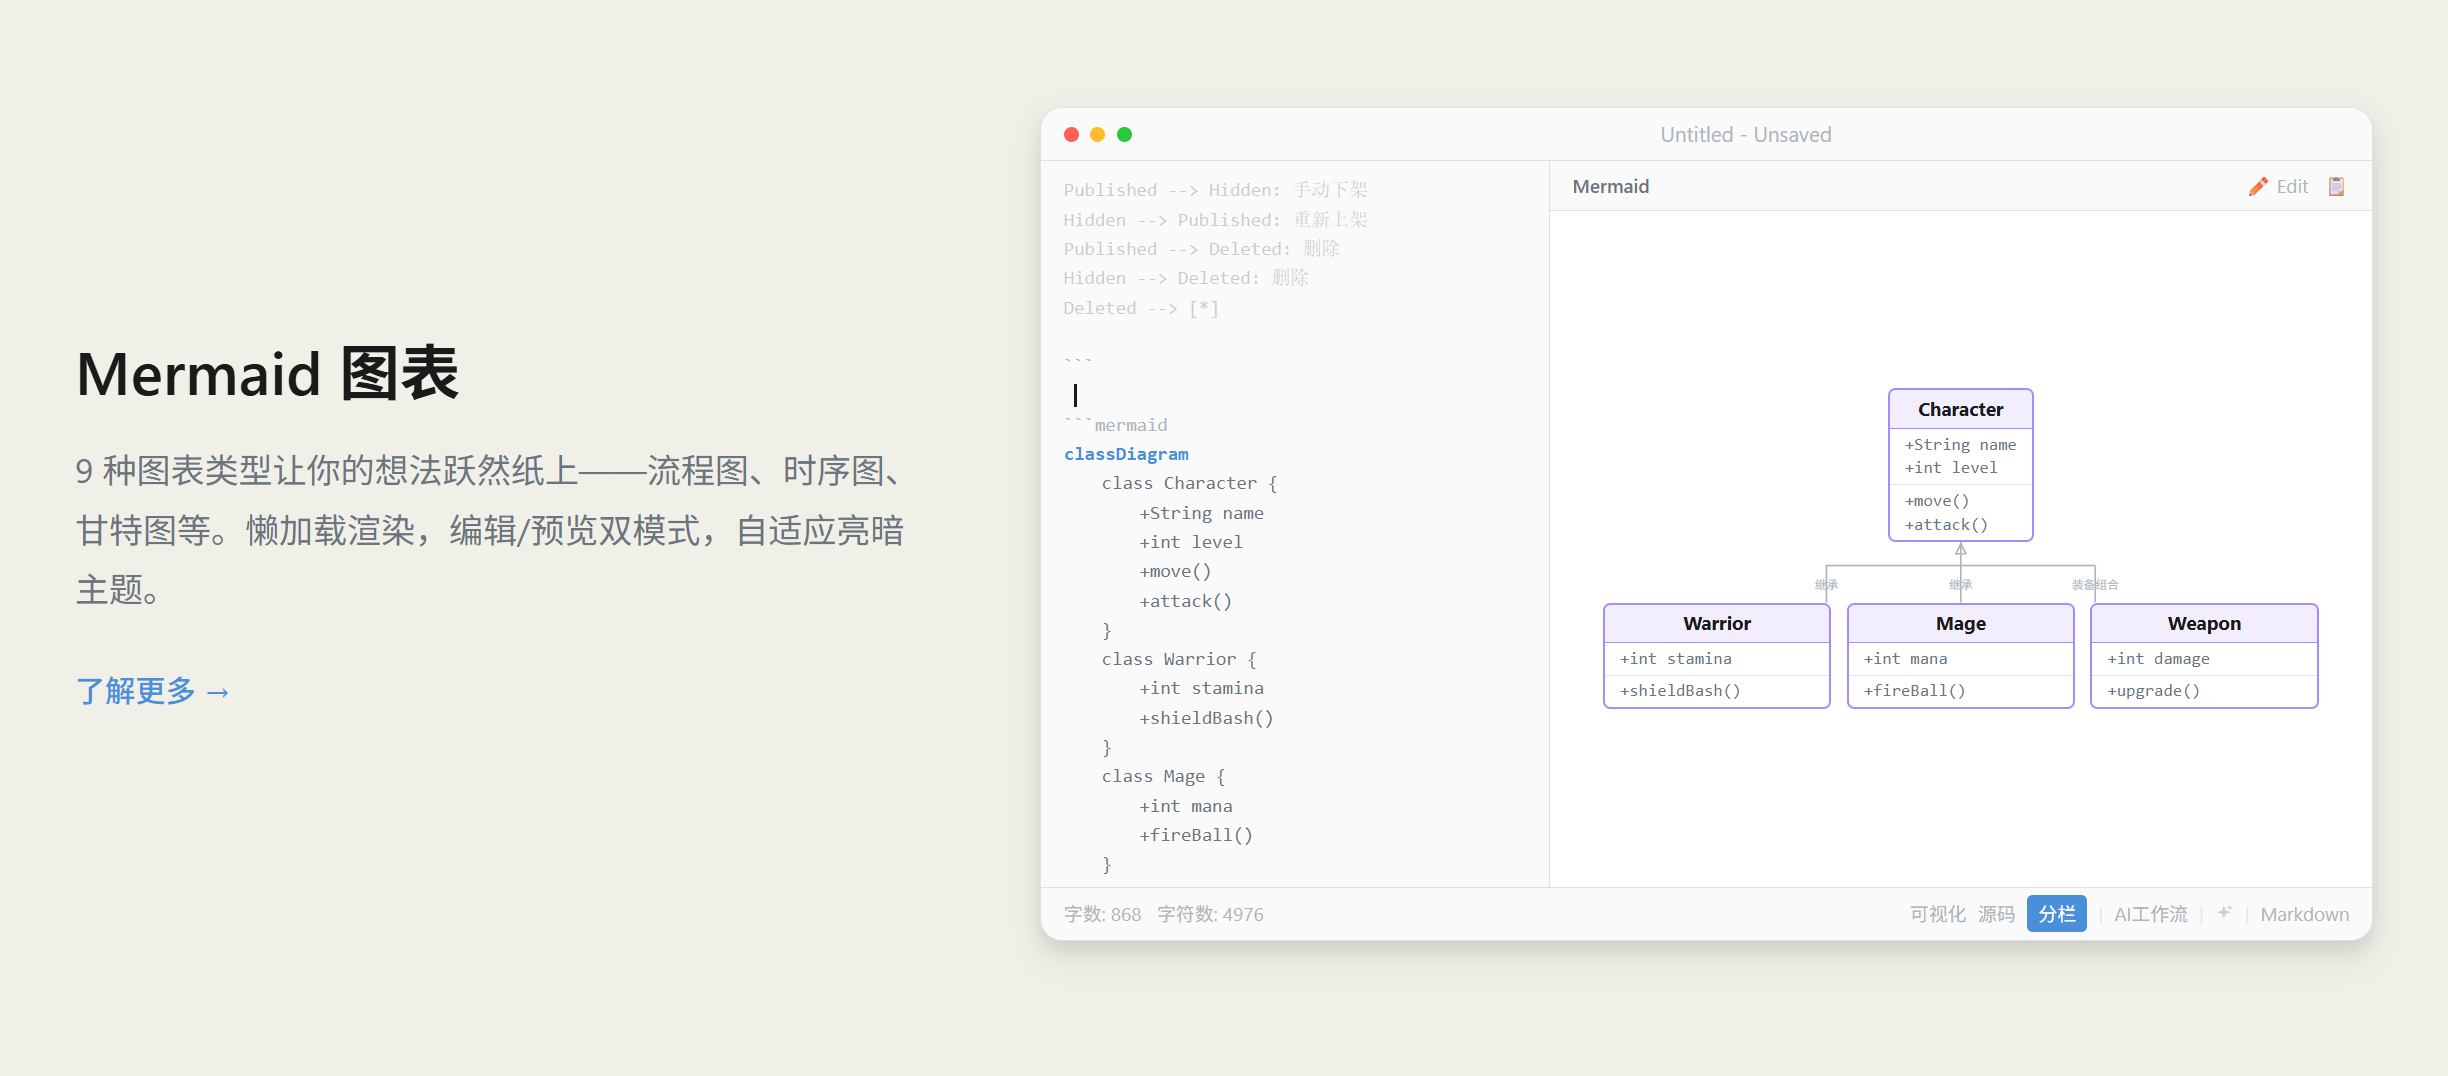The width and height of the screenshot is (2448, 1076).
Task: Click '+int mana' in the code editor
Action: point(1185,806)
